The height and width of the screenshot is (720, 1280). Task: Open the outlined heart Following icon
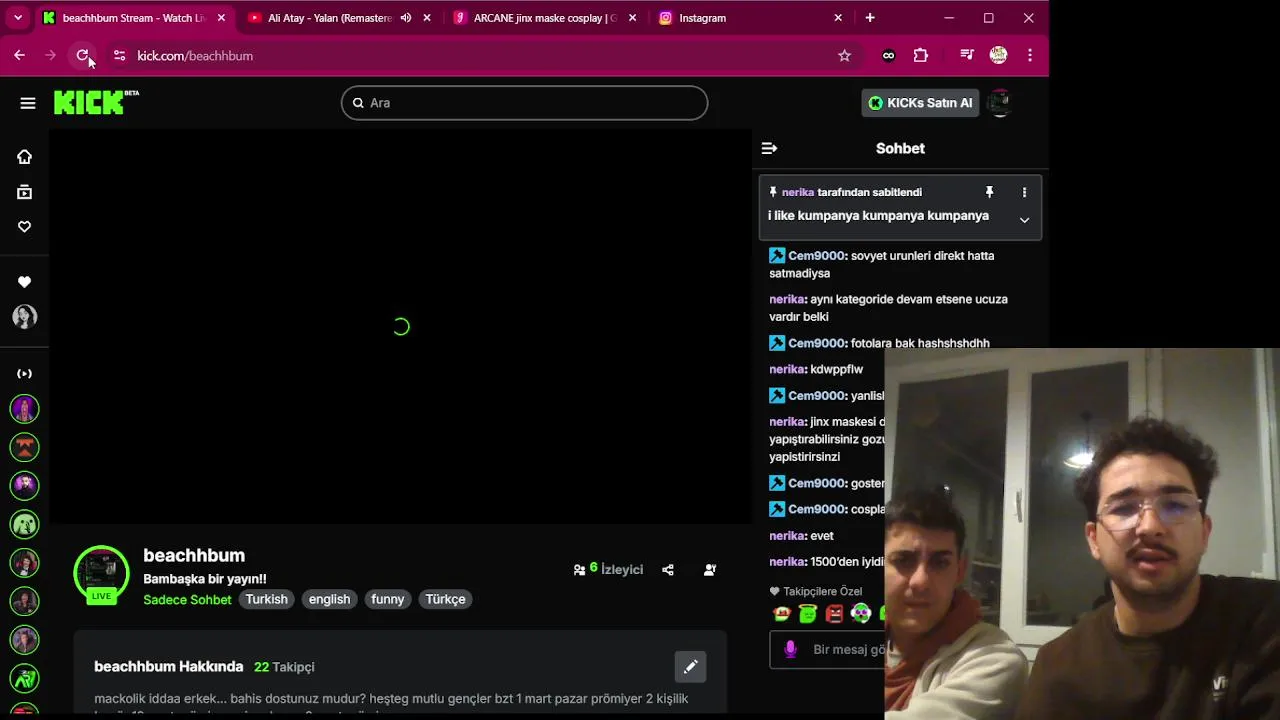(24, 227)
